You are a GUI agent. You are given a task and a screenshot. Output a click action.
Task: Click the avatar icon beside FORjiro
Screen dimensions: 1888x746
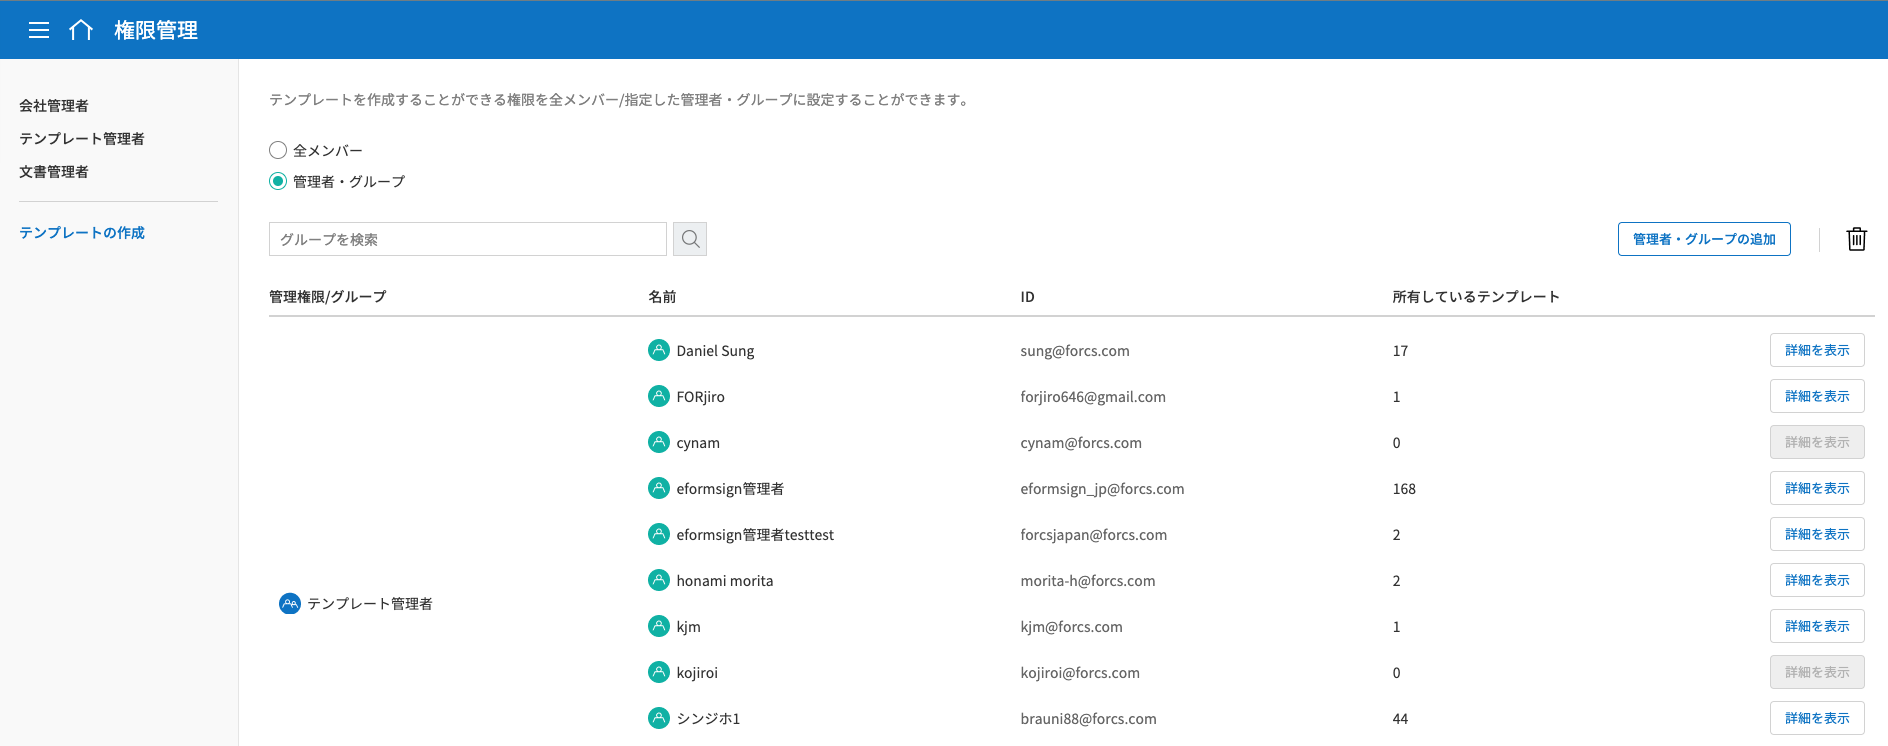[x=659, y=396]
